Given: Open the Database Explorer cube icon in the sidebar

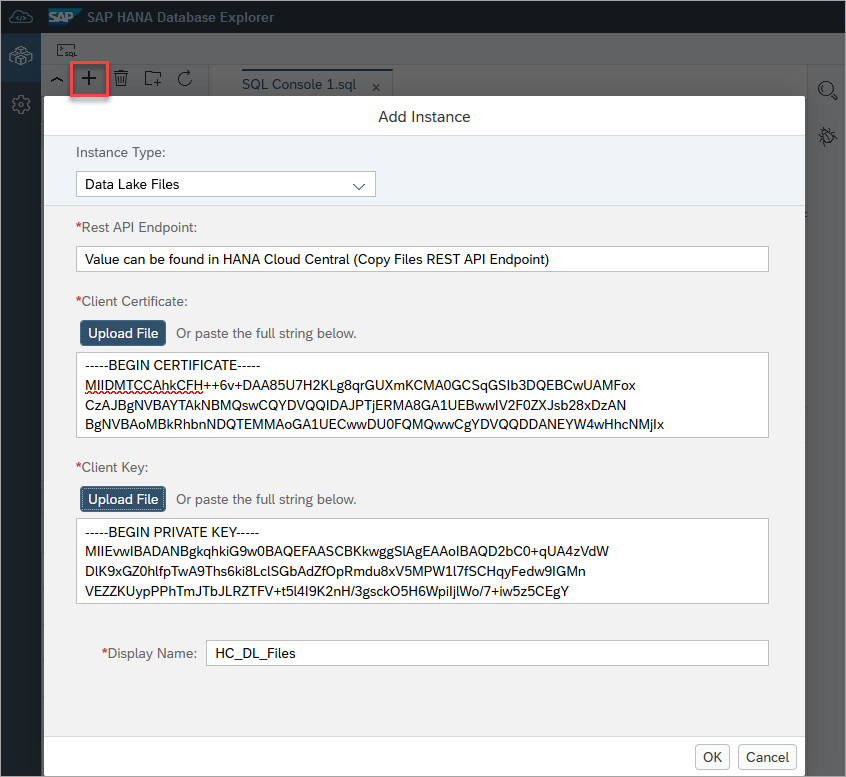Looking at the screenshot, I should coord(21,56).
